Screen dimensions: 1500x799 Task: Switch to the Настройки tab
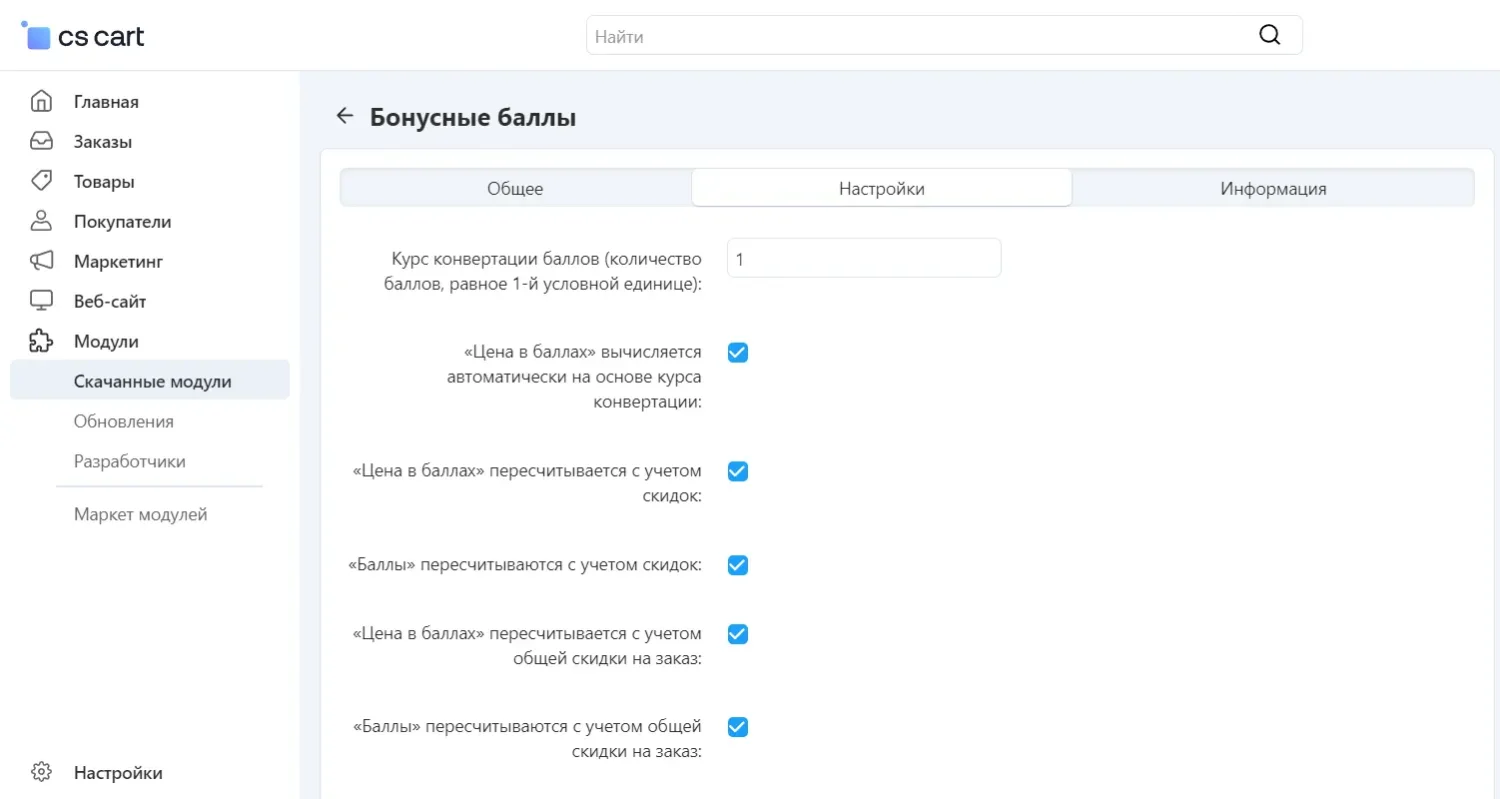(882, 188)
